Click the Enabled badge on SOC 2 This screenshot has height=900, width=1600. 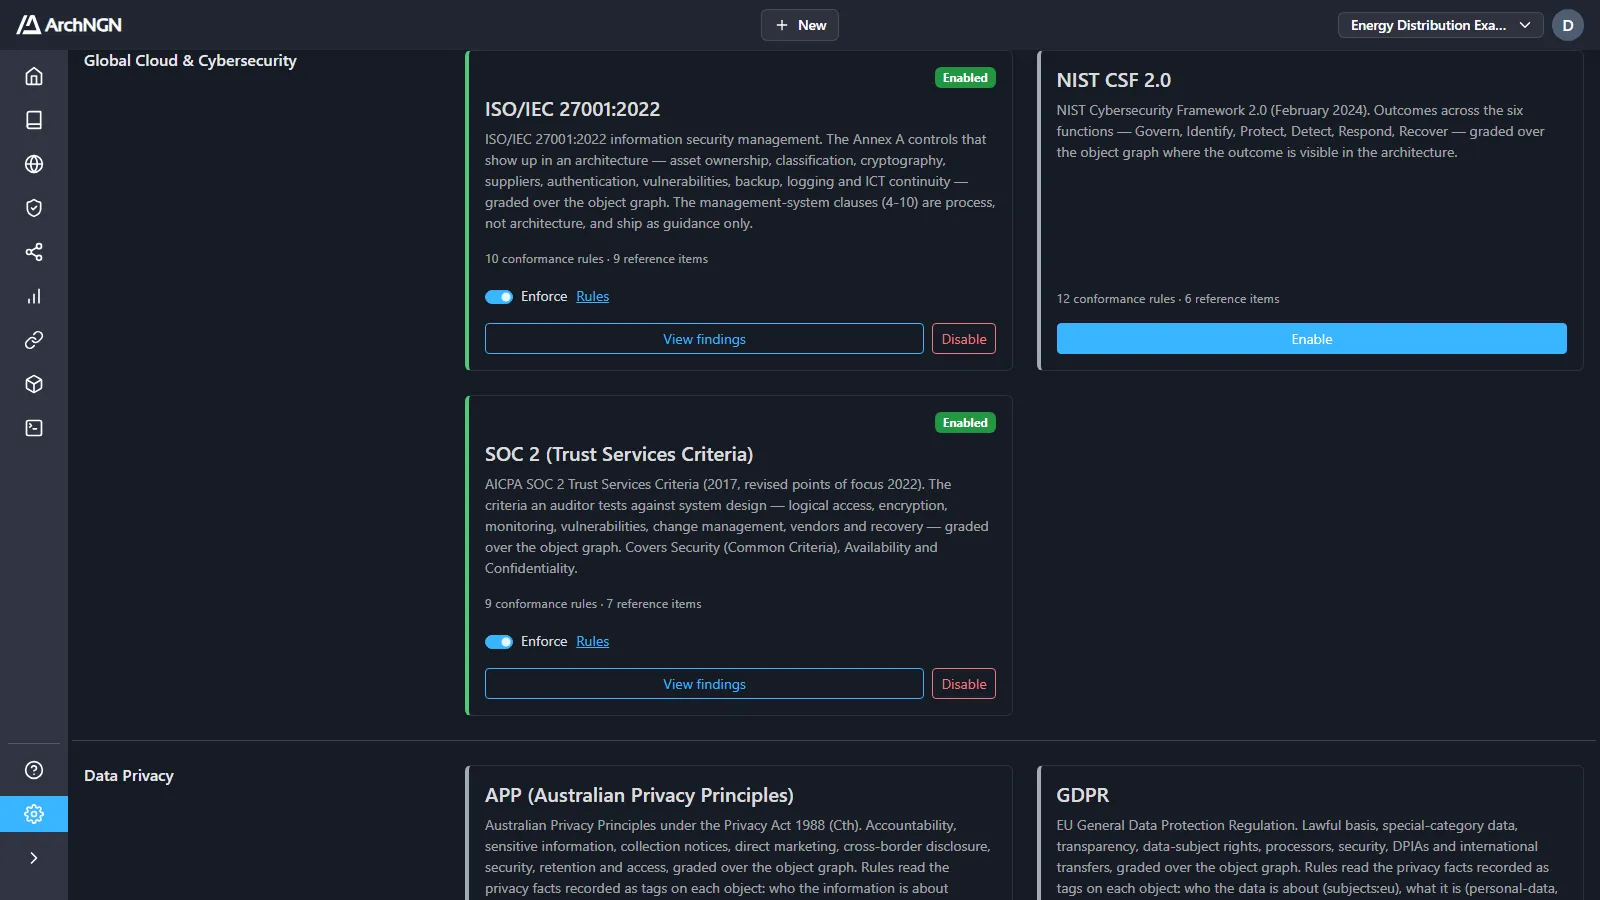[965, 423]
